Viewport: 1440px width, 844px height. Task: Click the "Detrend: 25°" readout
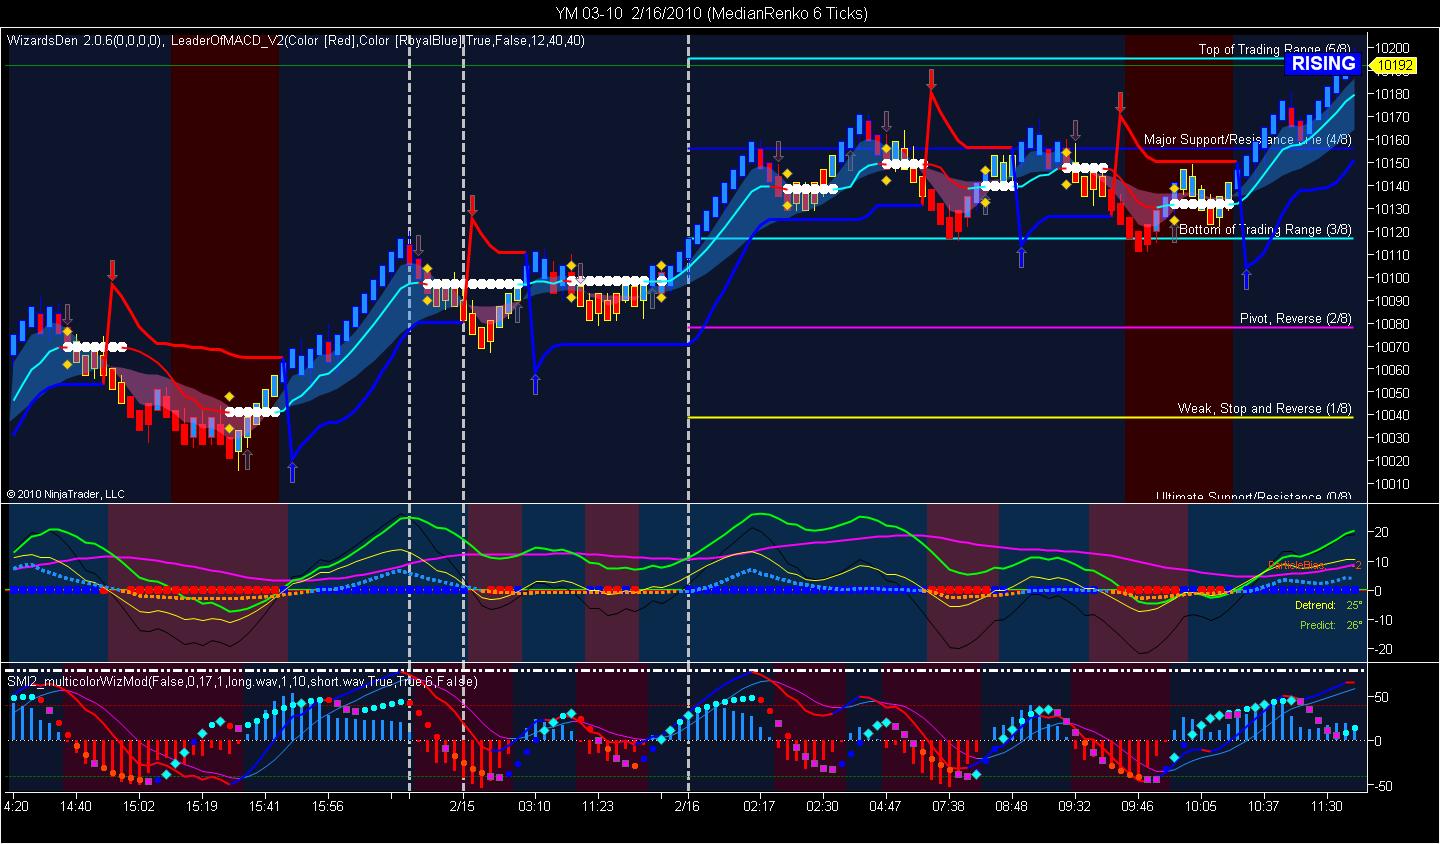pyautogui.click(x=1331, y=606)
